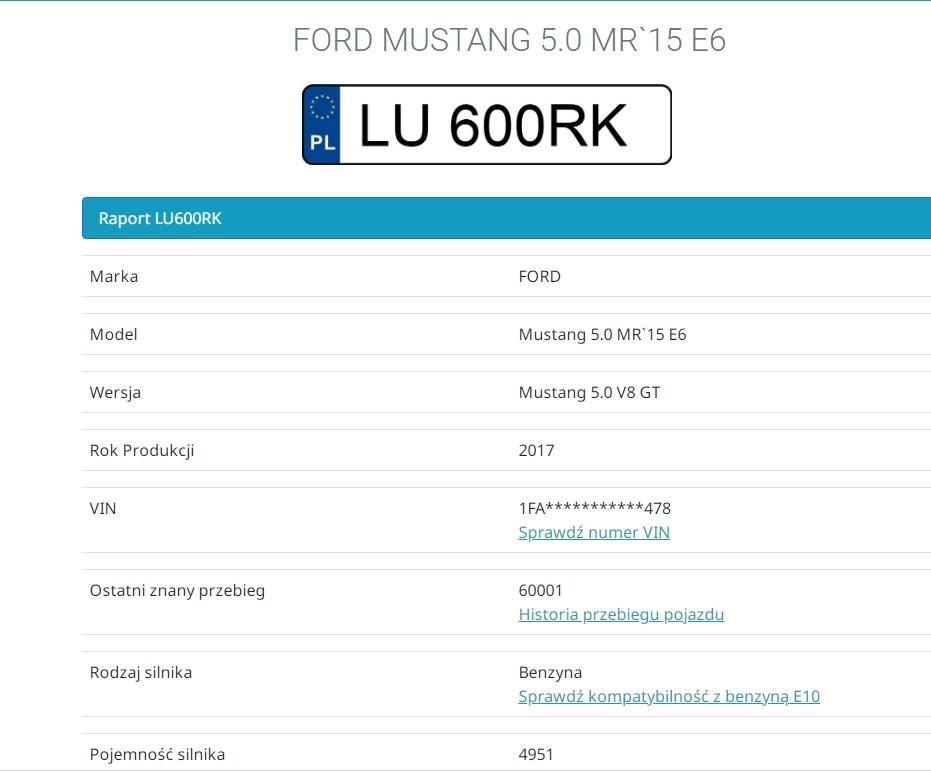Click the mileage value '60001'
This screenshot has height=772, width=931.
540,590
